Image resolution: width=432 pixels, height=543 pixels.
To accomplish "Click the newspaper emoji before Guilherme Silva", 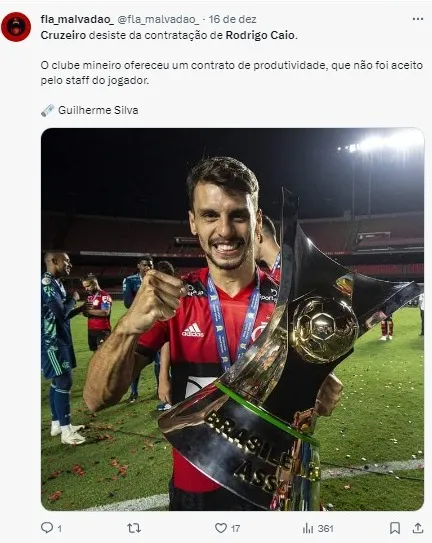I will click(47, 110).
